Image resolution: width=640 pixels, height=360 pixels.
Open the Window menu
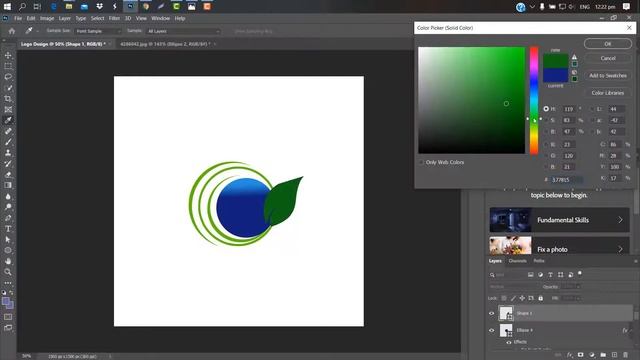pyautogui.click(x=160, y=18)
